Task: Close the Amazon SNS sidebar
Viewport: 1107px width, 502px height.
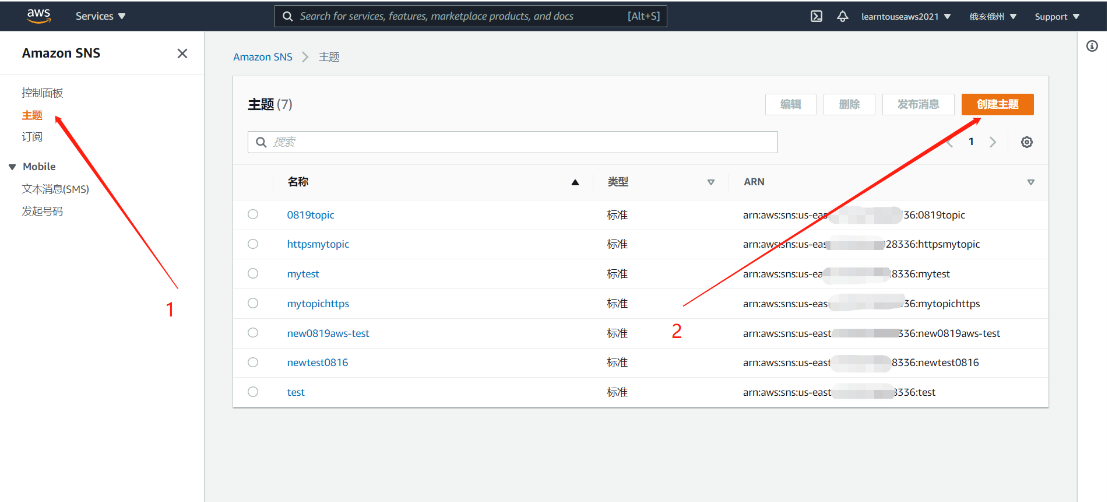Action: [182, 54]
